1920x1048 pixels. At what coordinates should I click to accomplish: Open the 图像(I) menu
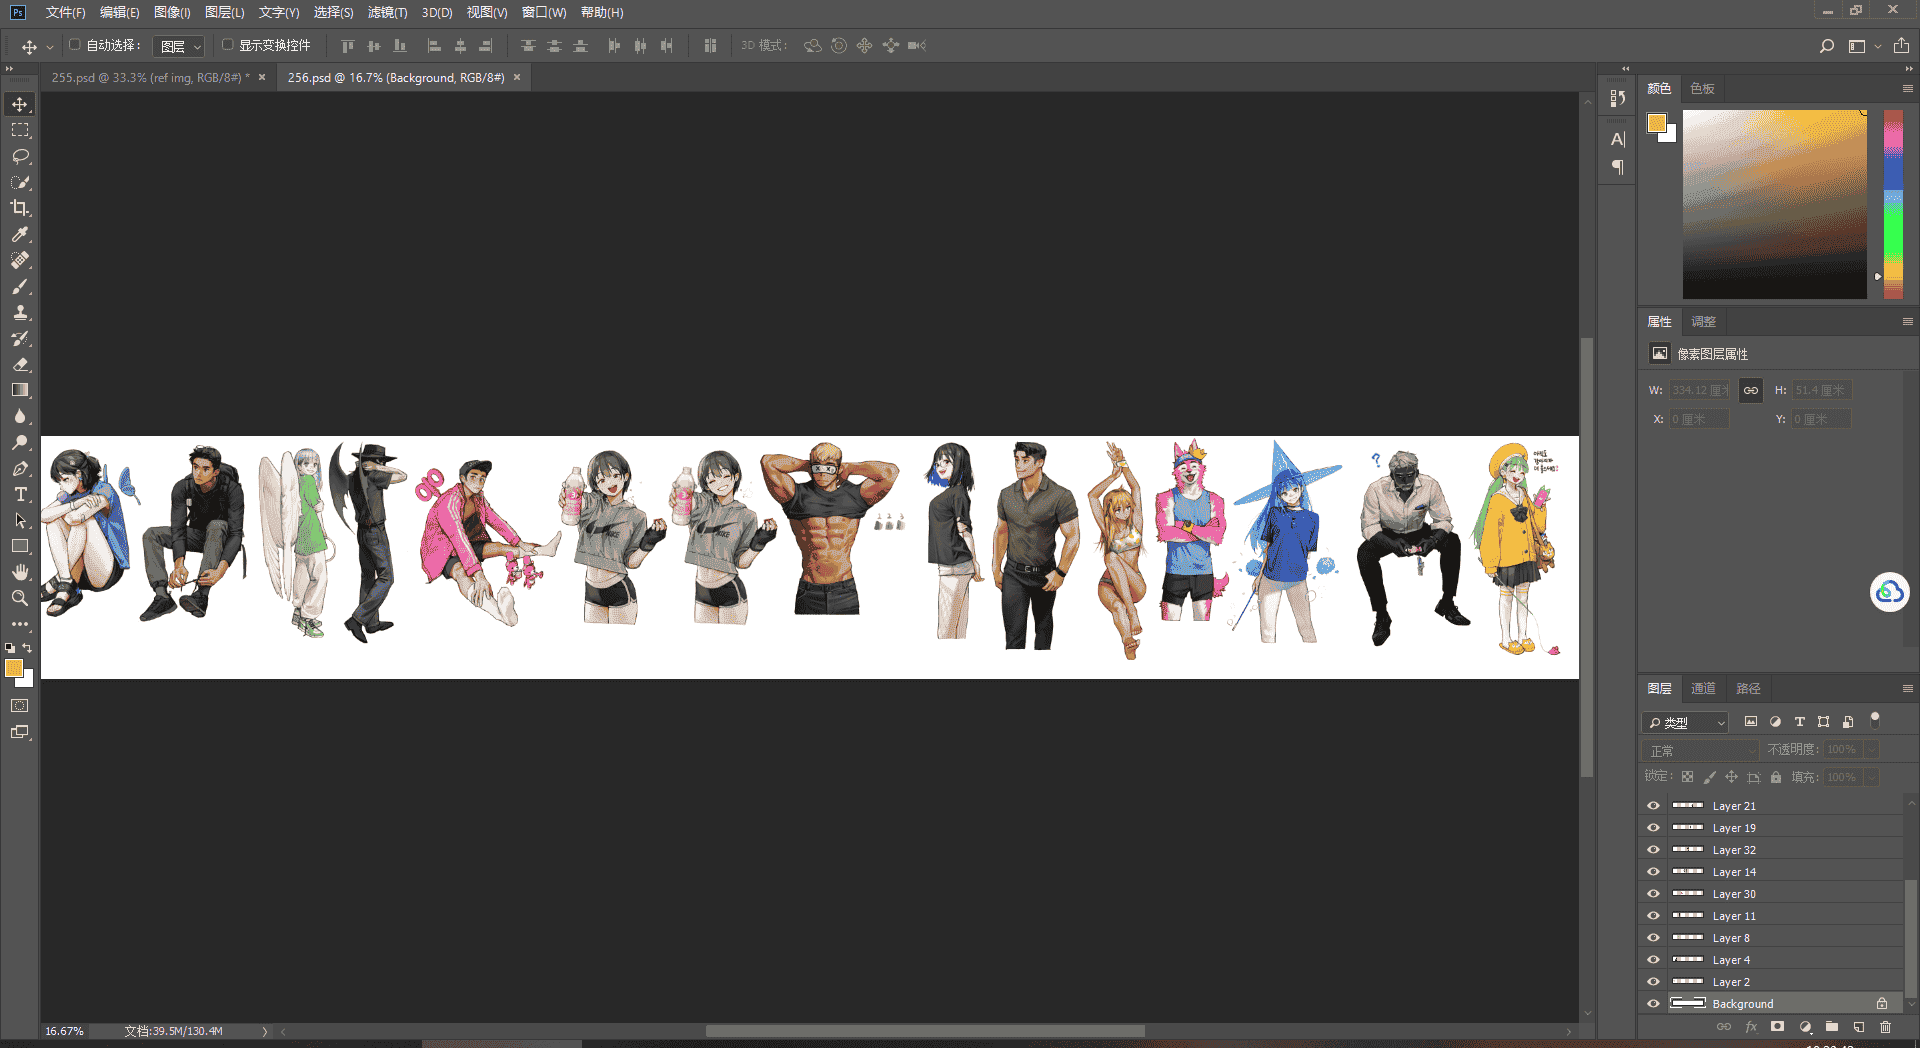[172, 12]
